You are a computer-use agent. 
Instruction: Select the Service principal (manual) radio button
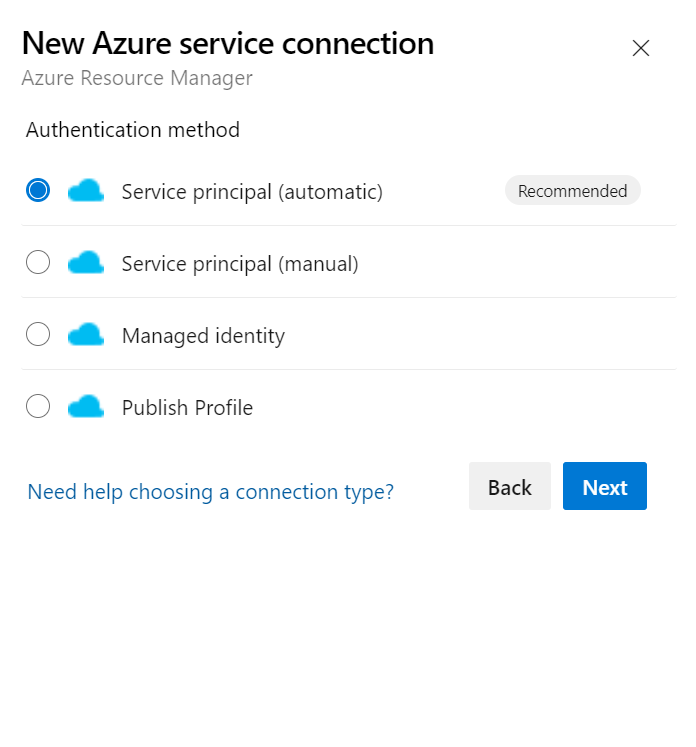(38, 263)
